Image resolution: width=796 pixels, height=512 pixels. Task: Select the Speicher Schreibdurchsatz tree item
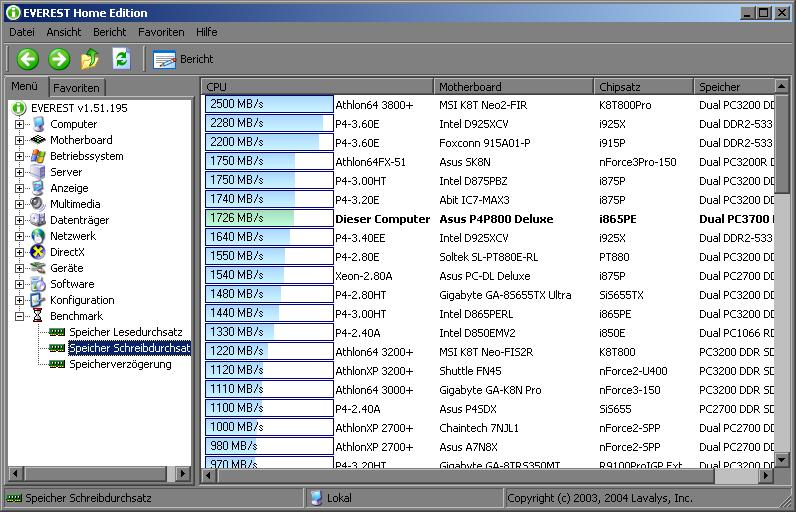click(x=129, y=348)
